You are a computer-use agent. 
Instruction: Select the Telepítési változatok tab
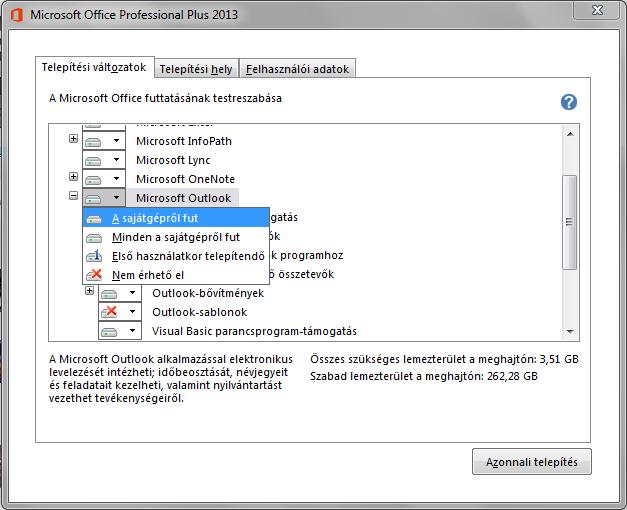pos(94,67)
